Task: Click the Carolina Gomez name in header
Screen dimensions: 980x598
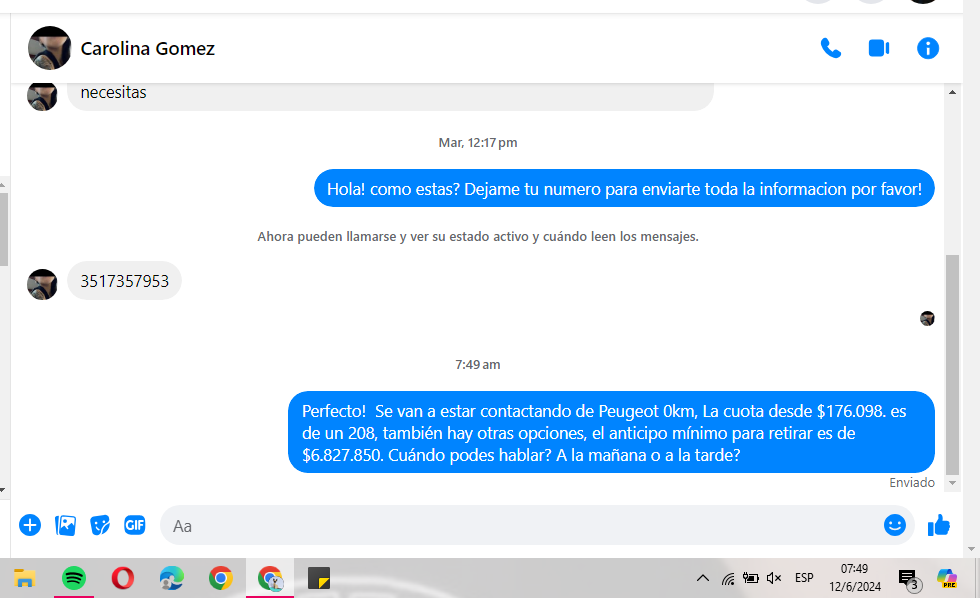Action: [x=148, y=49]
